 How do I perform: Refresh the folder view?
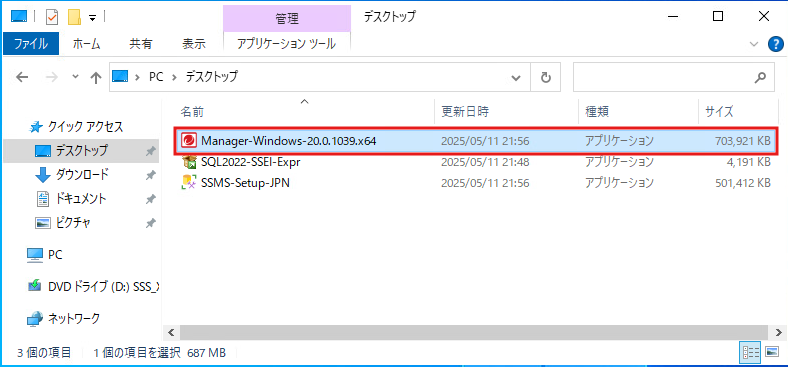(x=546, y=77)
